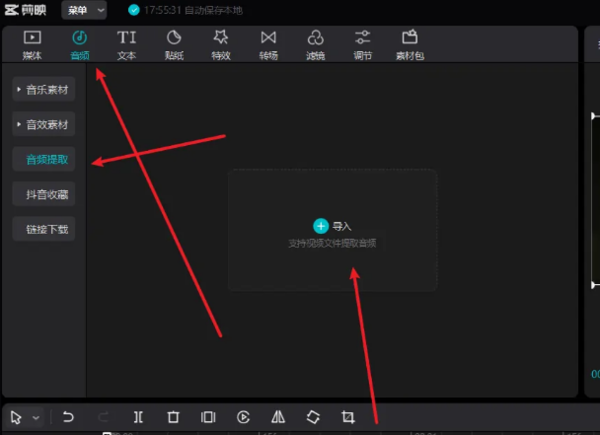Click the split clip tool
The width and height of the screenshot is (600, 435).
(138, 417)
